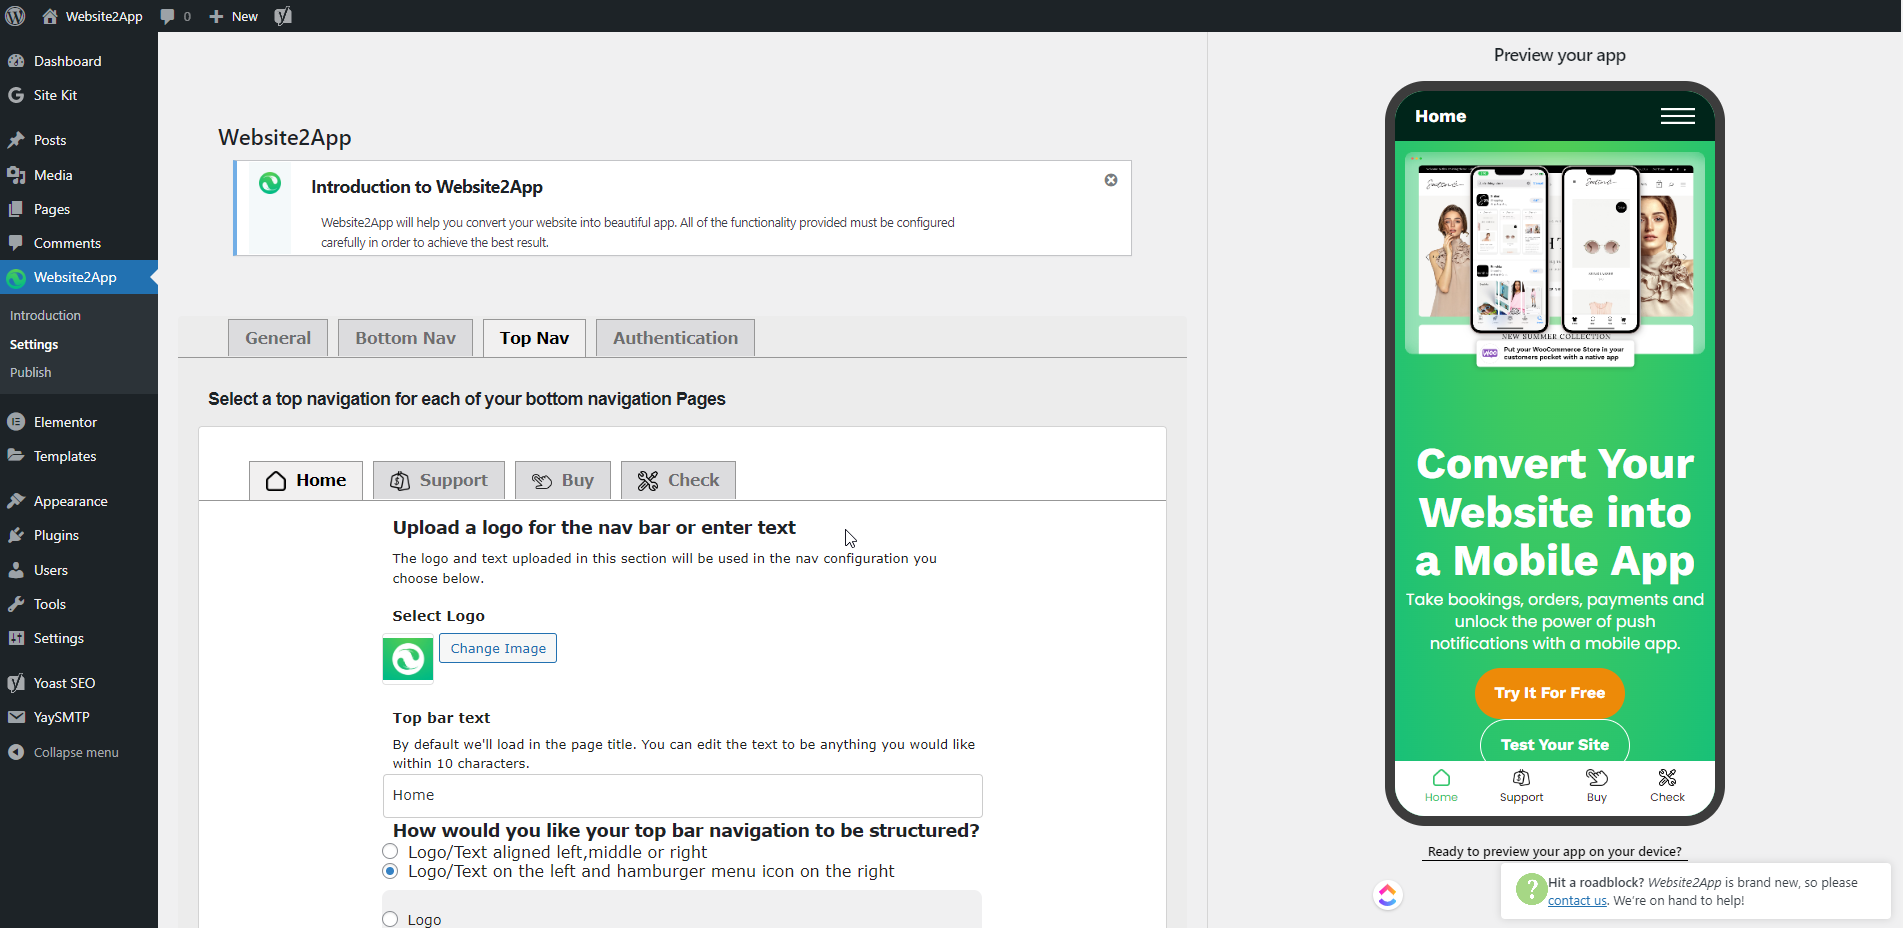Switch to the General tab

tap(278, 338)
